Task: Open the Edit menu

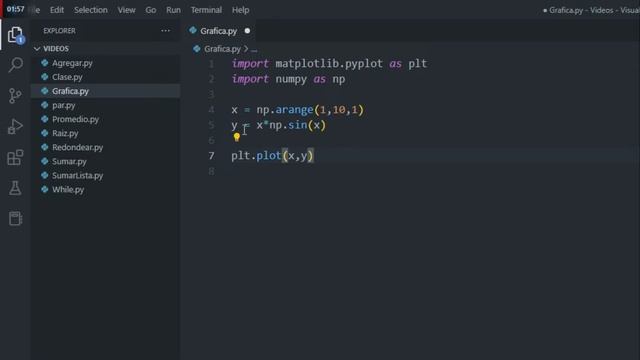Action: coord(57,10)
